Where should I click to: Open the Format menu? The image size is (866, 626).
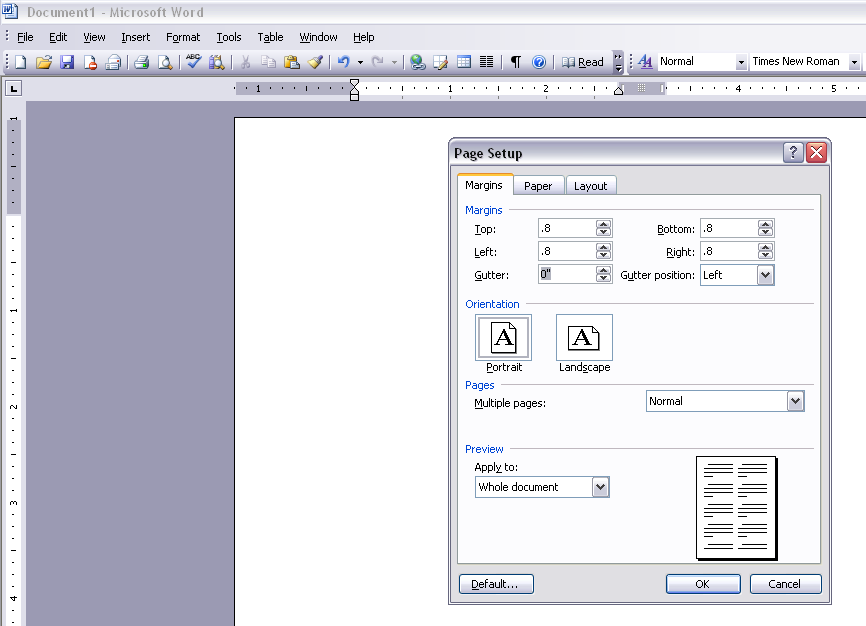tap(183, 37)
